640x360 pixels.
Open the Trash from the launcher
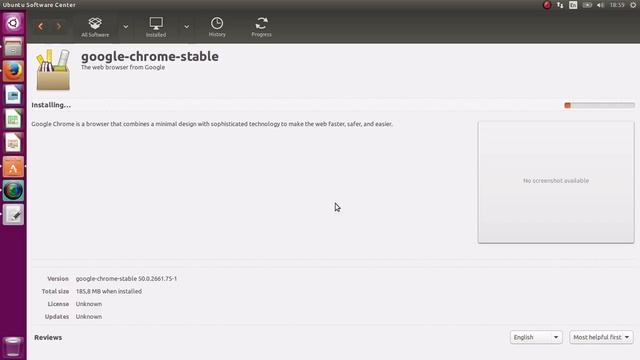13,347
